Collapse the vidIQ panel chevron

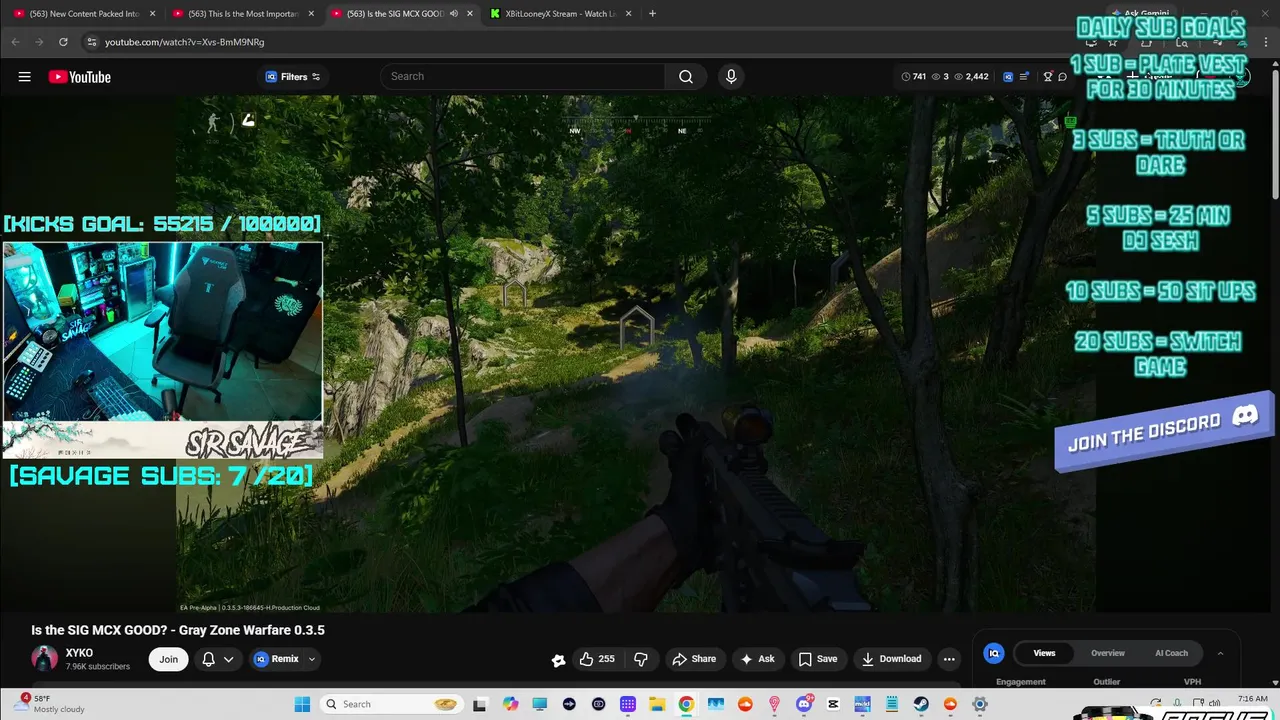(x=1220, y=653)
